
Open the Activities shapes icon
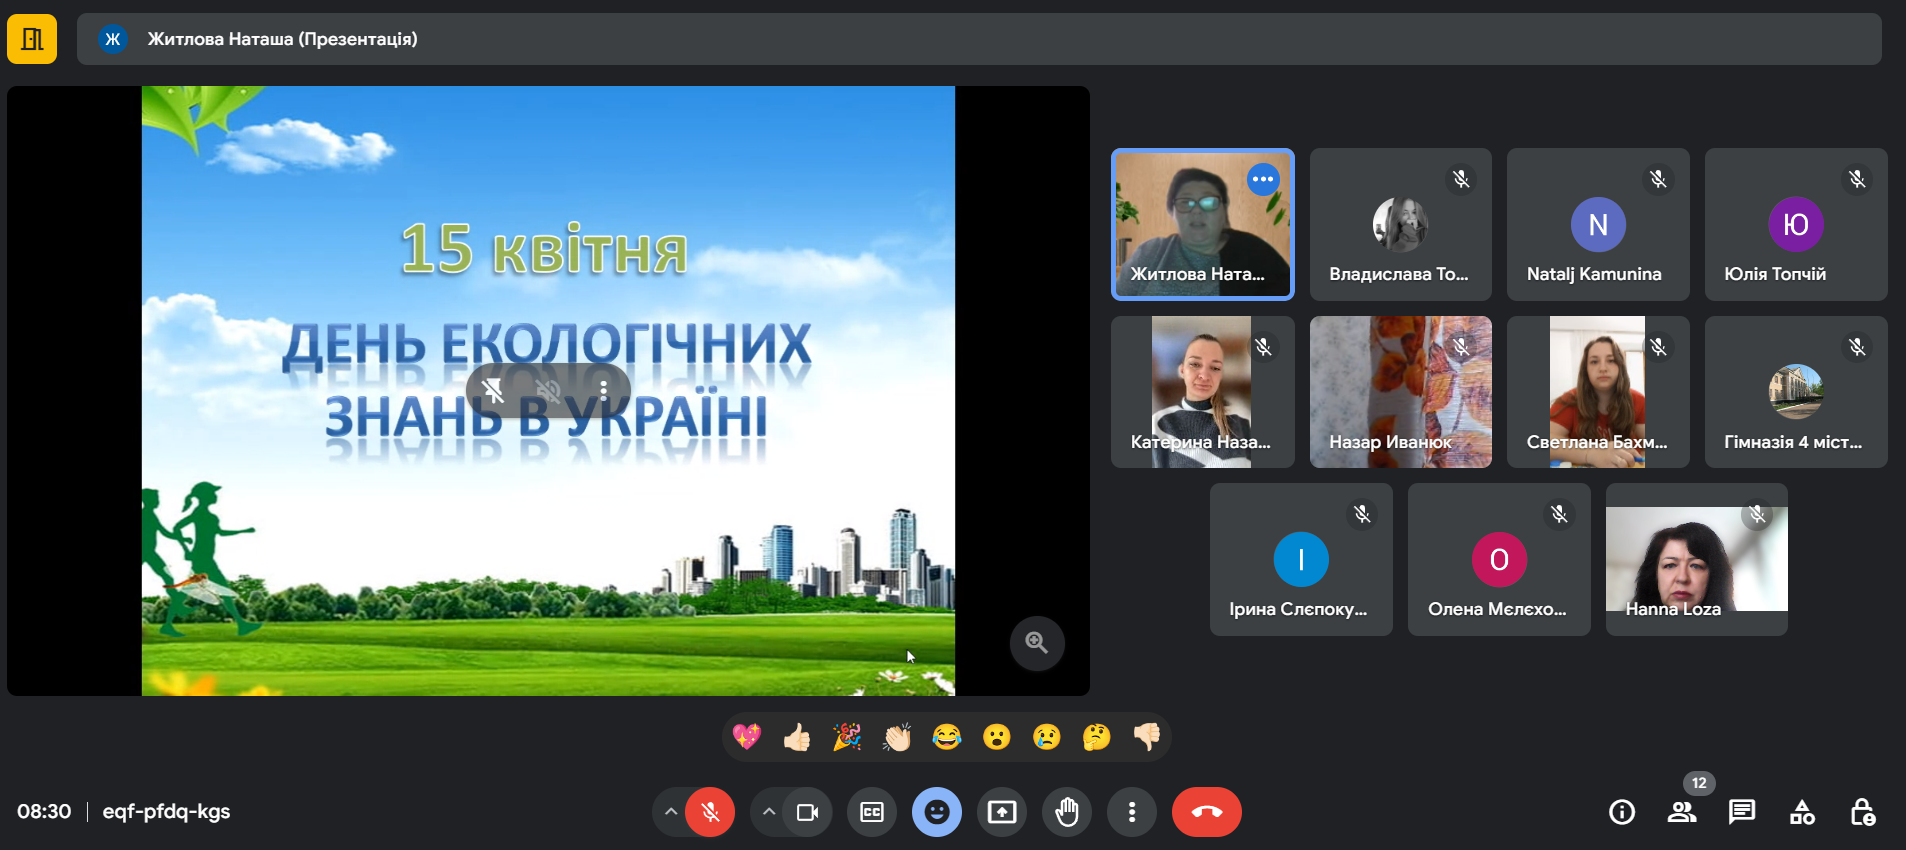(1801, 812)
